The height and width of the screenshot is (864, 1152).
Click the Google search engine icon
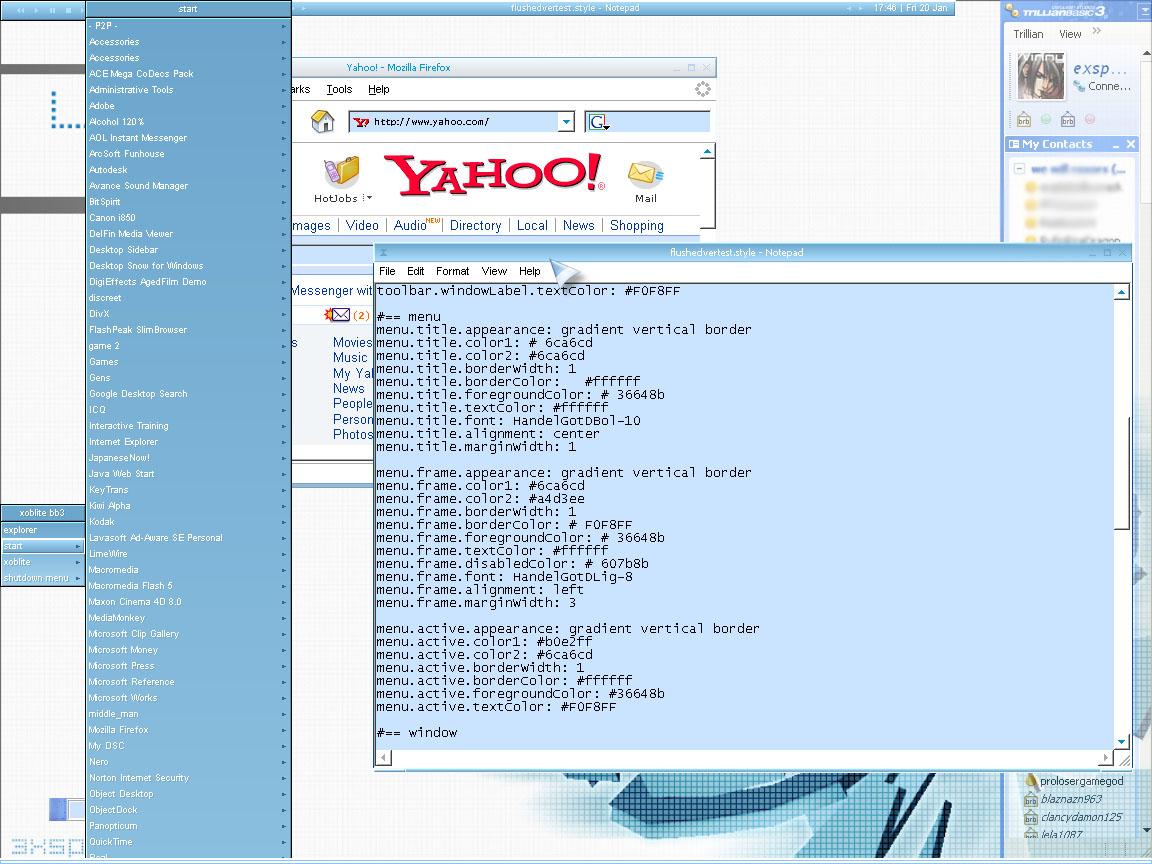598,122
